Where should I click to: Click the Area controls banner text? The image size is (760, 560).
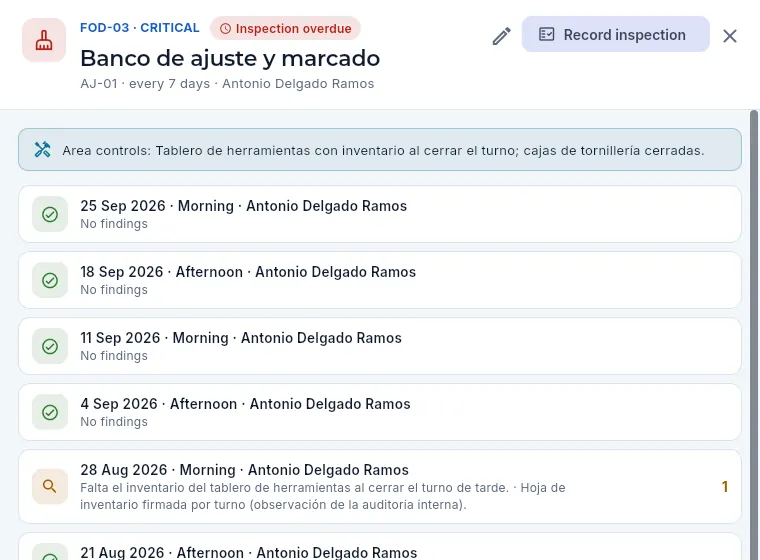tap(383, 151)
